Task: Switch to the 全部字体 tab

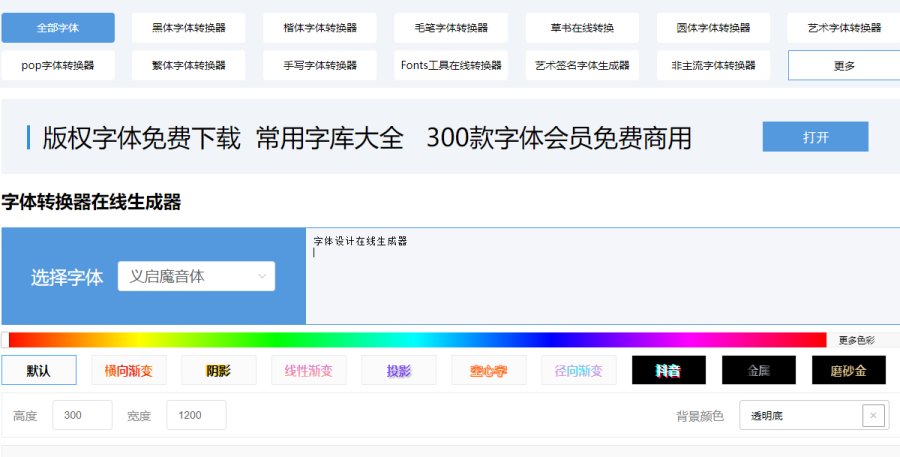Action: click(57, 28)
